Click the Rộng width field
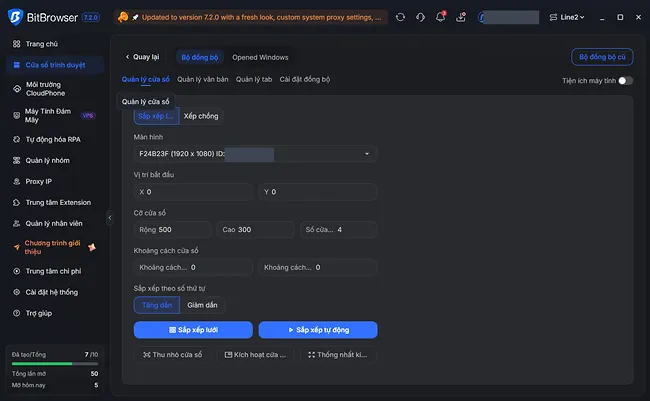 [x=172, y=230]
